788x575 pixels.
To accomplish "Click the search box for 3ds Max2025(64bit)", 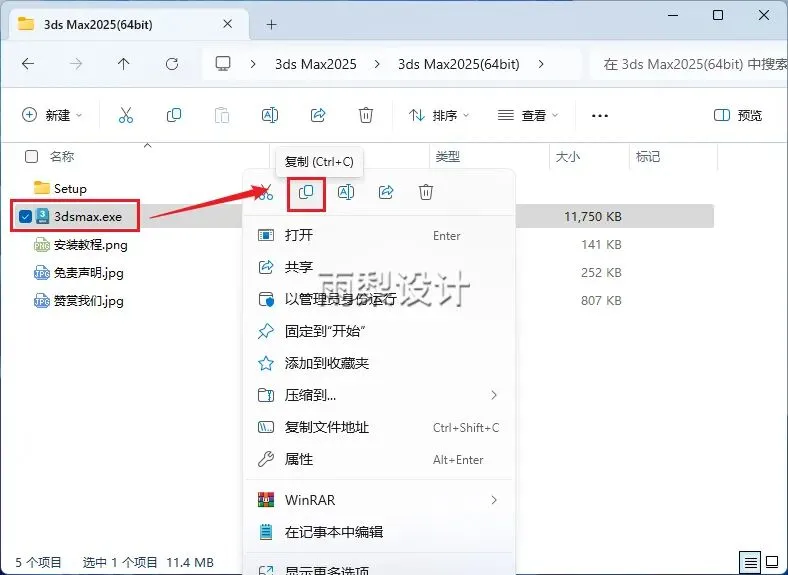I will pyautogui.click(x=690, y=64).
